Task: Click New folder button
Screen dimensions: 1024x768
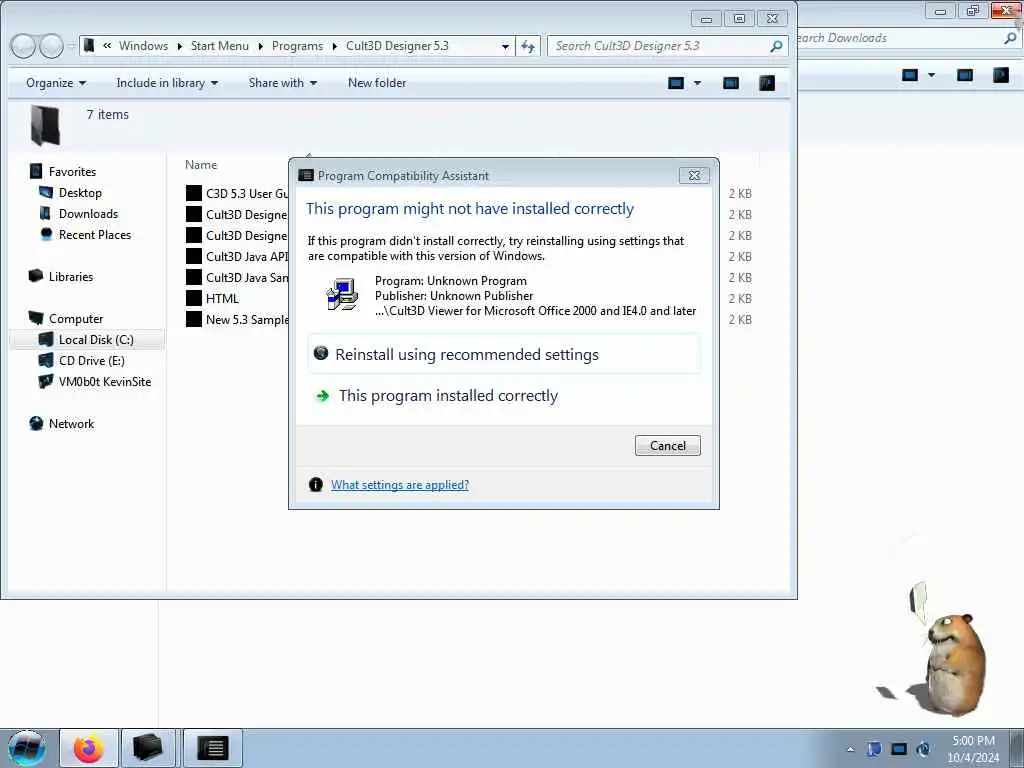Action: click(377, 83)
